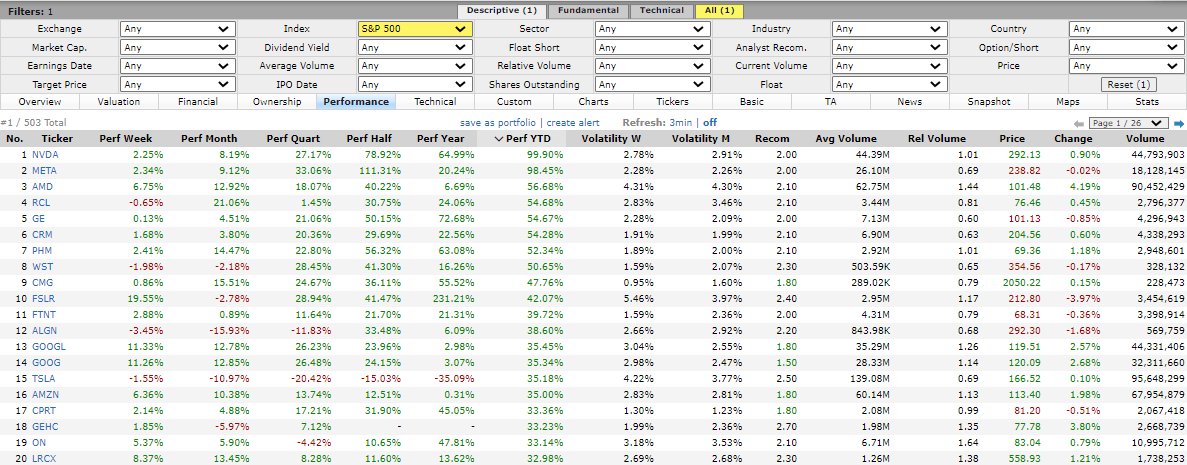This screenshot has height=465, width=1187.
Task: Select the TA view tab
Action: 830,101
